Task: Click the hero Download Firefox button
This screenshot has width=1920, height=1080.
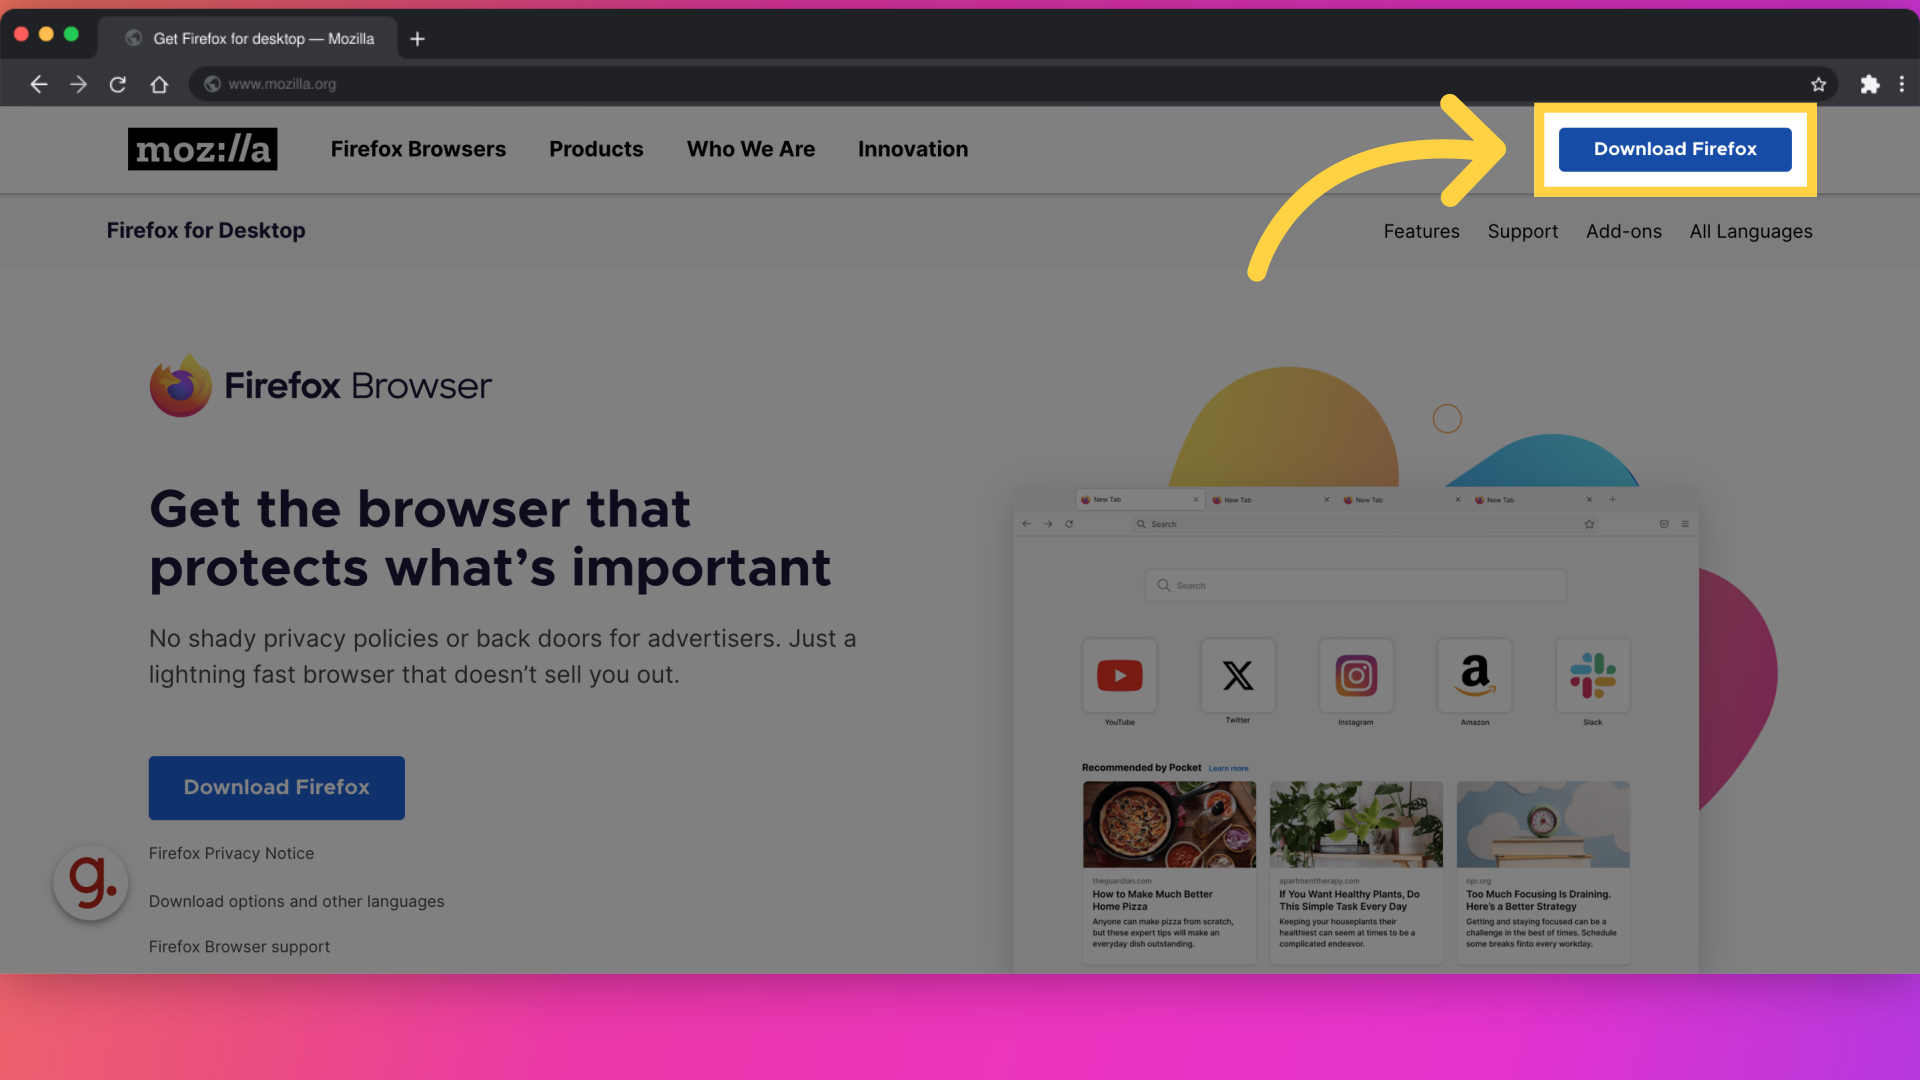Action: [x=277, y=788]
